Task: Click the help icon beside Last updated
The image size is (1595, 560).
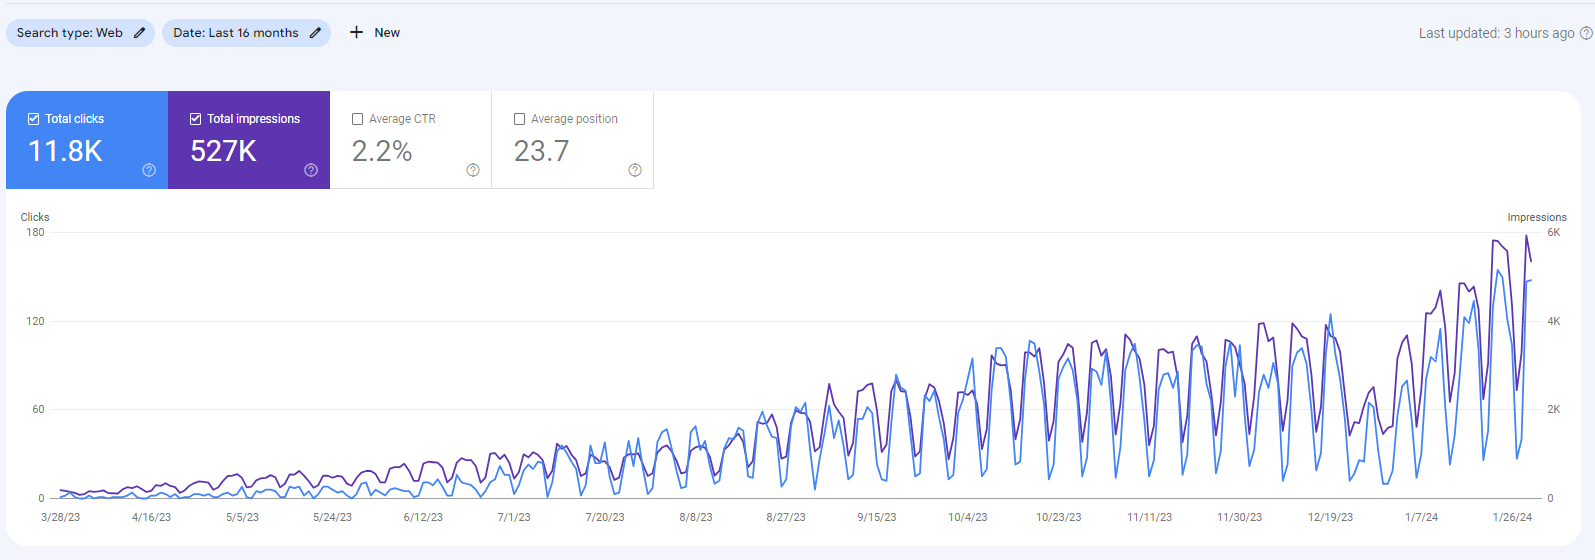Action: 1585,33
